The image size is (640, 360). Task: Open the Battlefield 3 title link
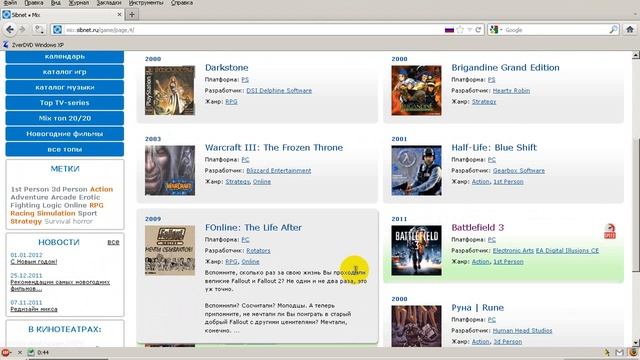tap(478, 228)
